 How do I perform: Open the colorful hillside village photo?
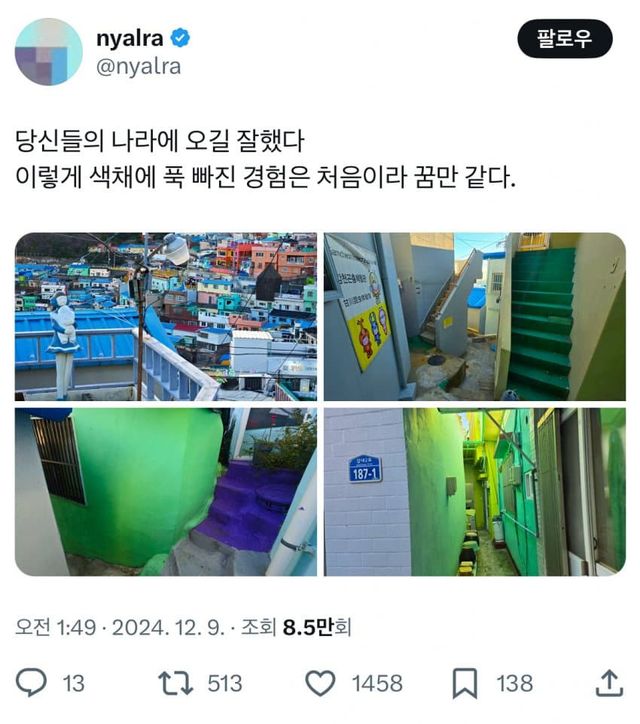166,316
